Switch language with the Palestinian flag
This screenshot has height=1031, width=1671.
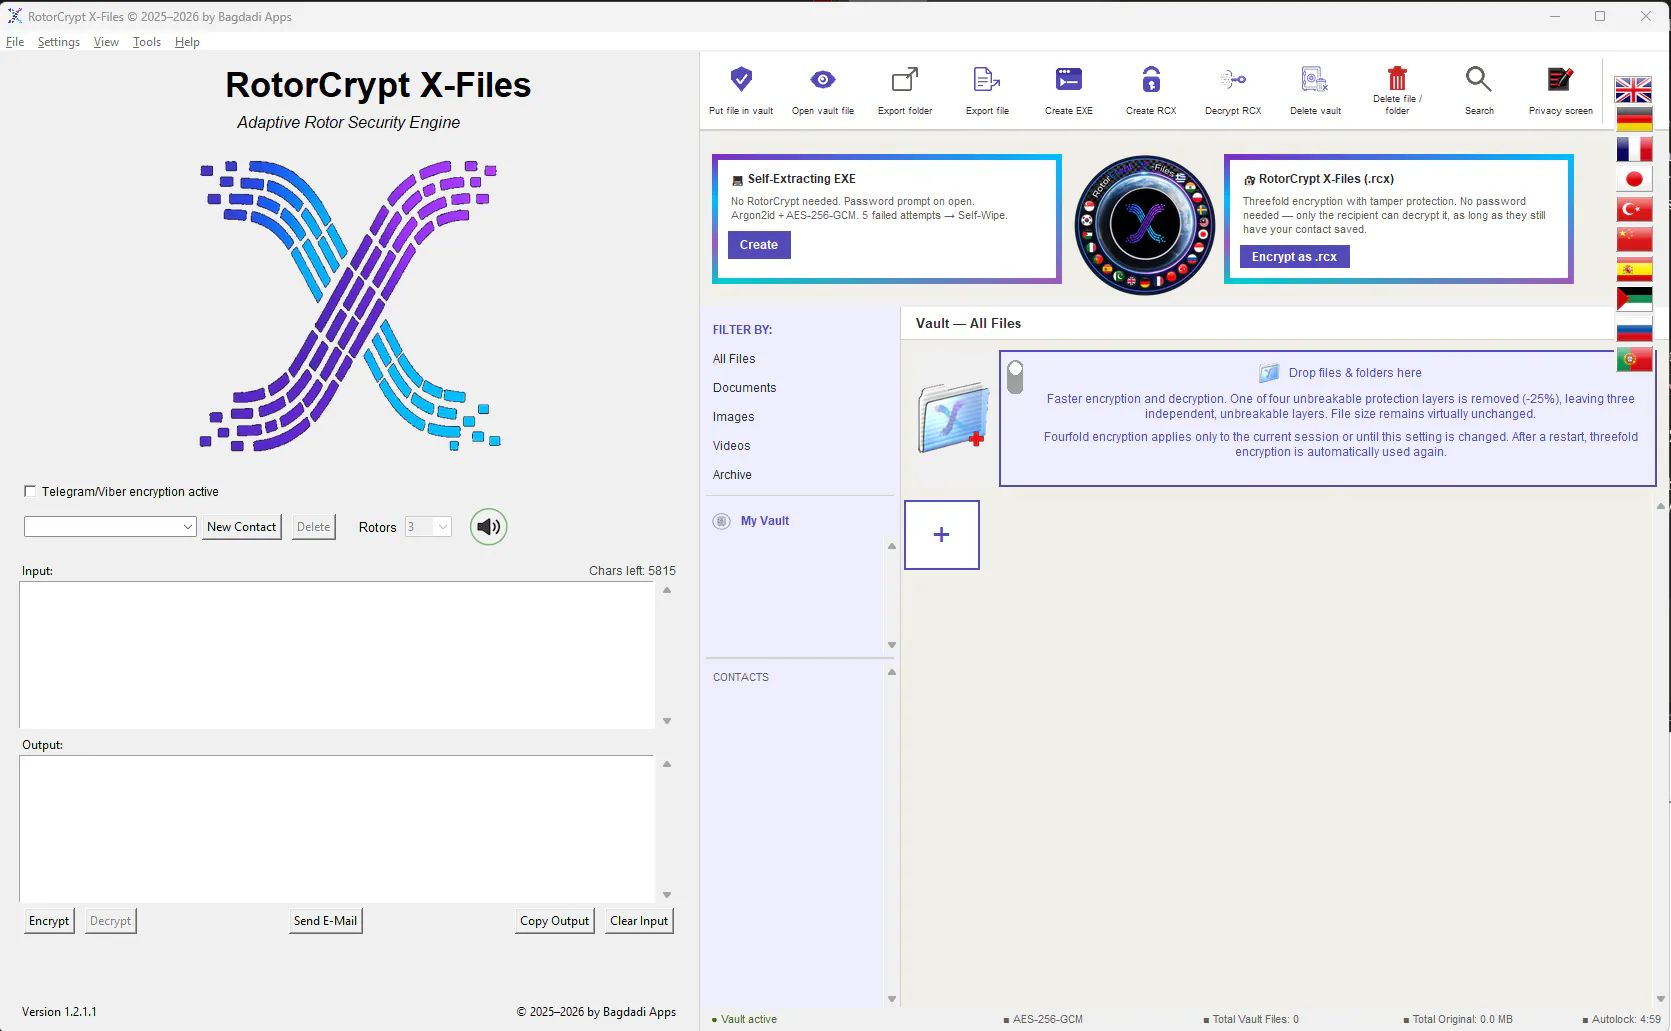tap(1634, 299)
